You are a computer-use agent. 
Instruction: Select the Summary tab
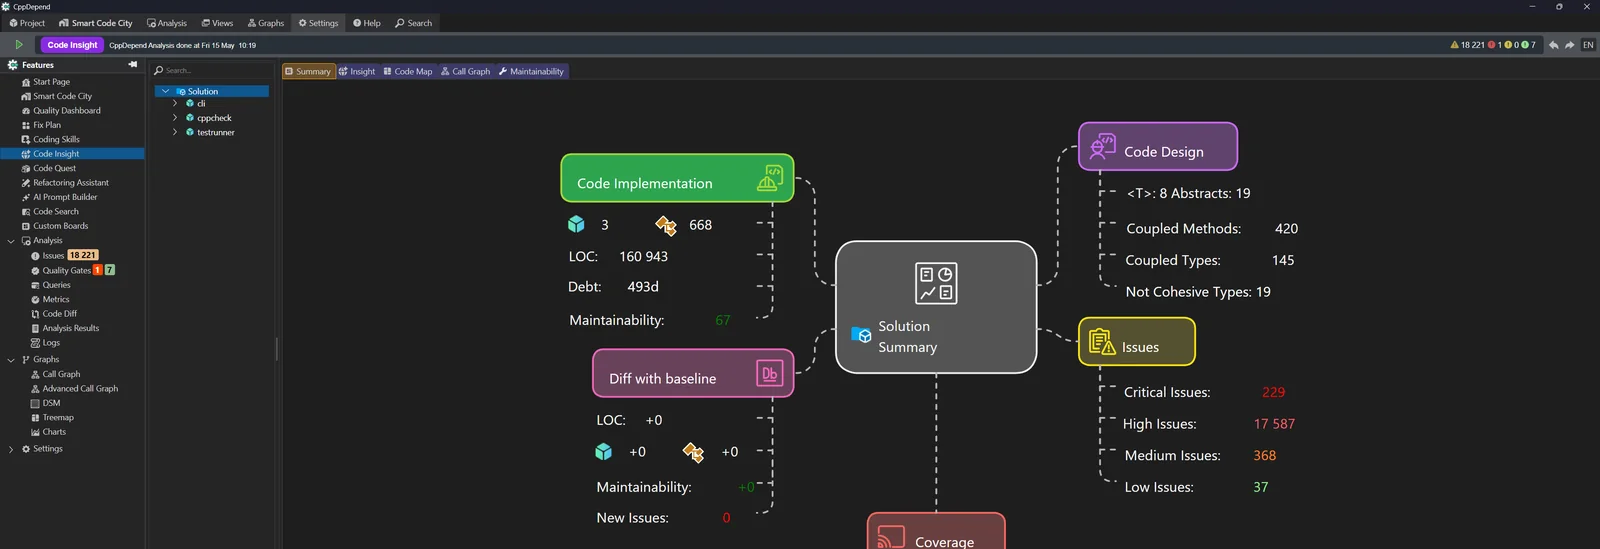pyautogui.click(x=308, y=71)
